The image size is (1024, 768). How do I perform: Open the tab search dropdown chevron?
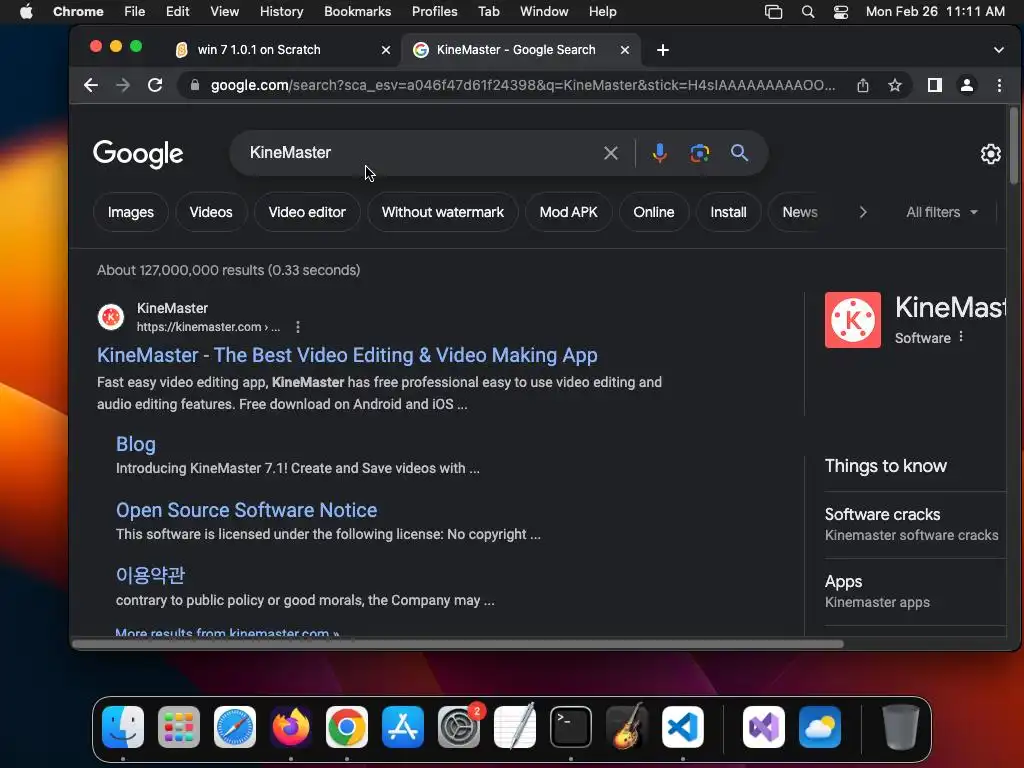pyautogui.click(x=999, y=50)
